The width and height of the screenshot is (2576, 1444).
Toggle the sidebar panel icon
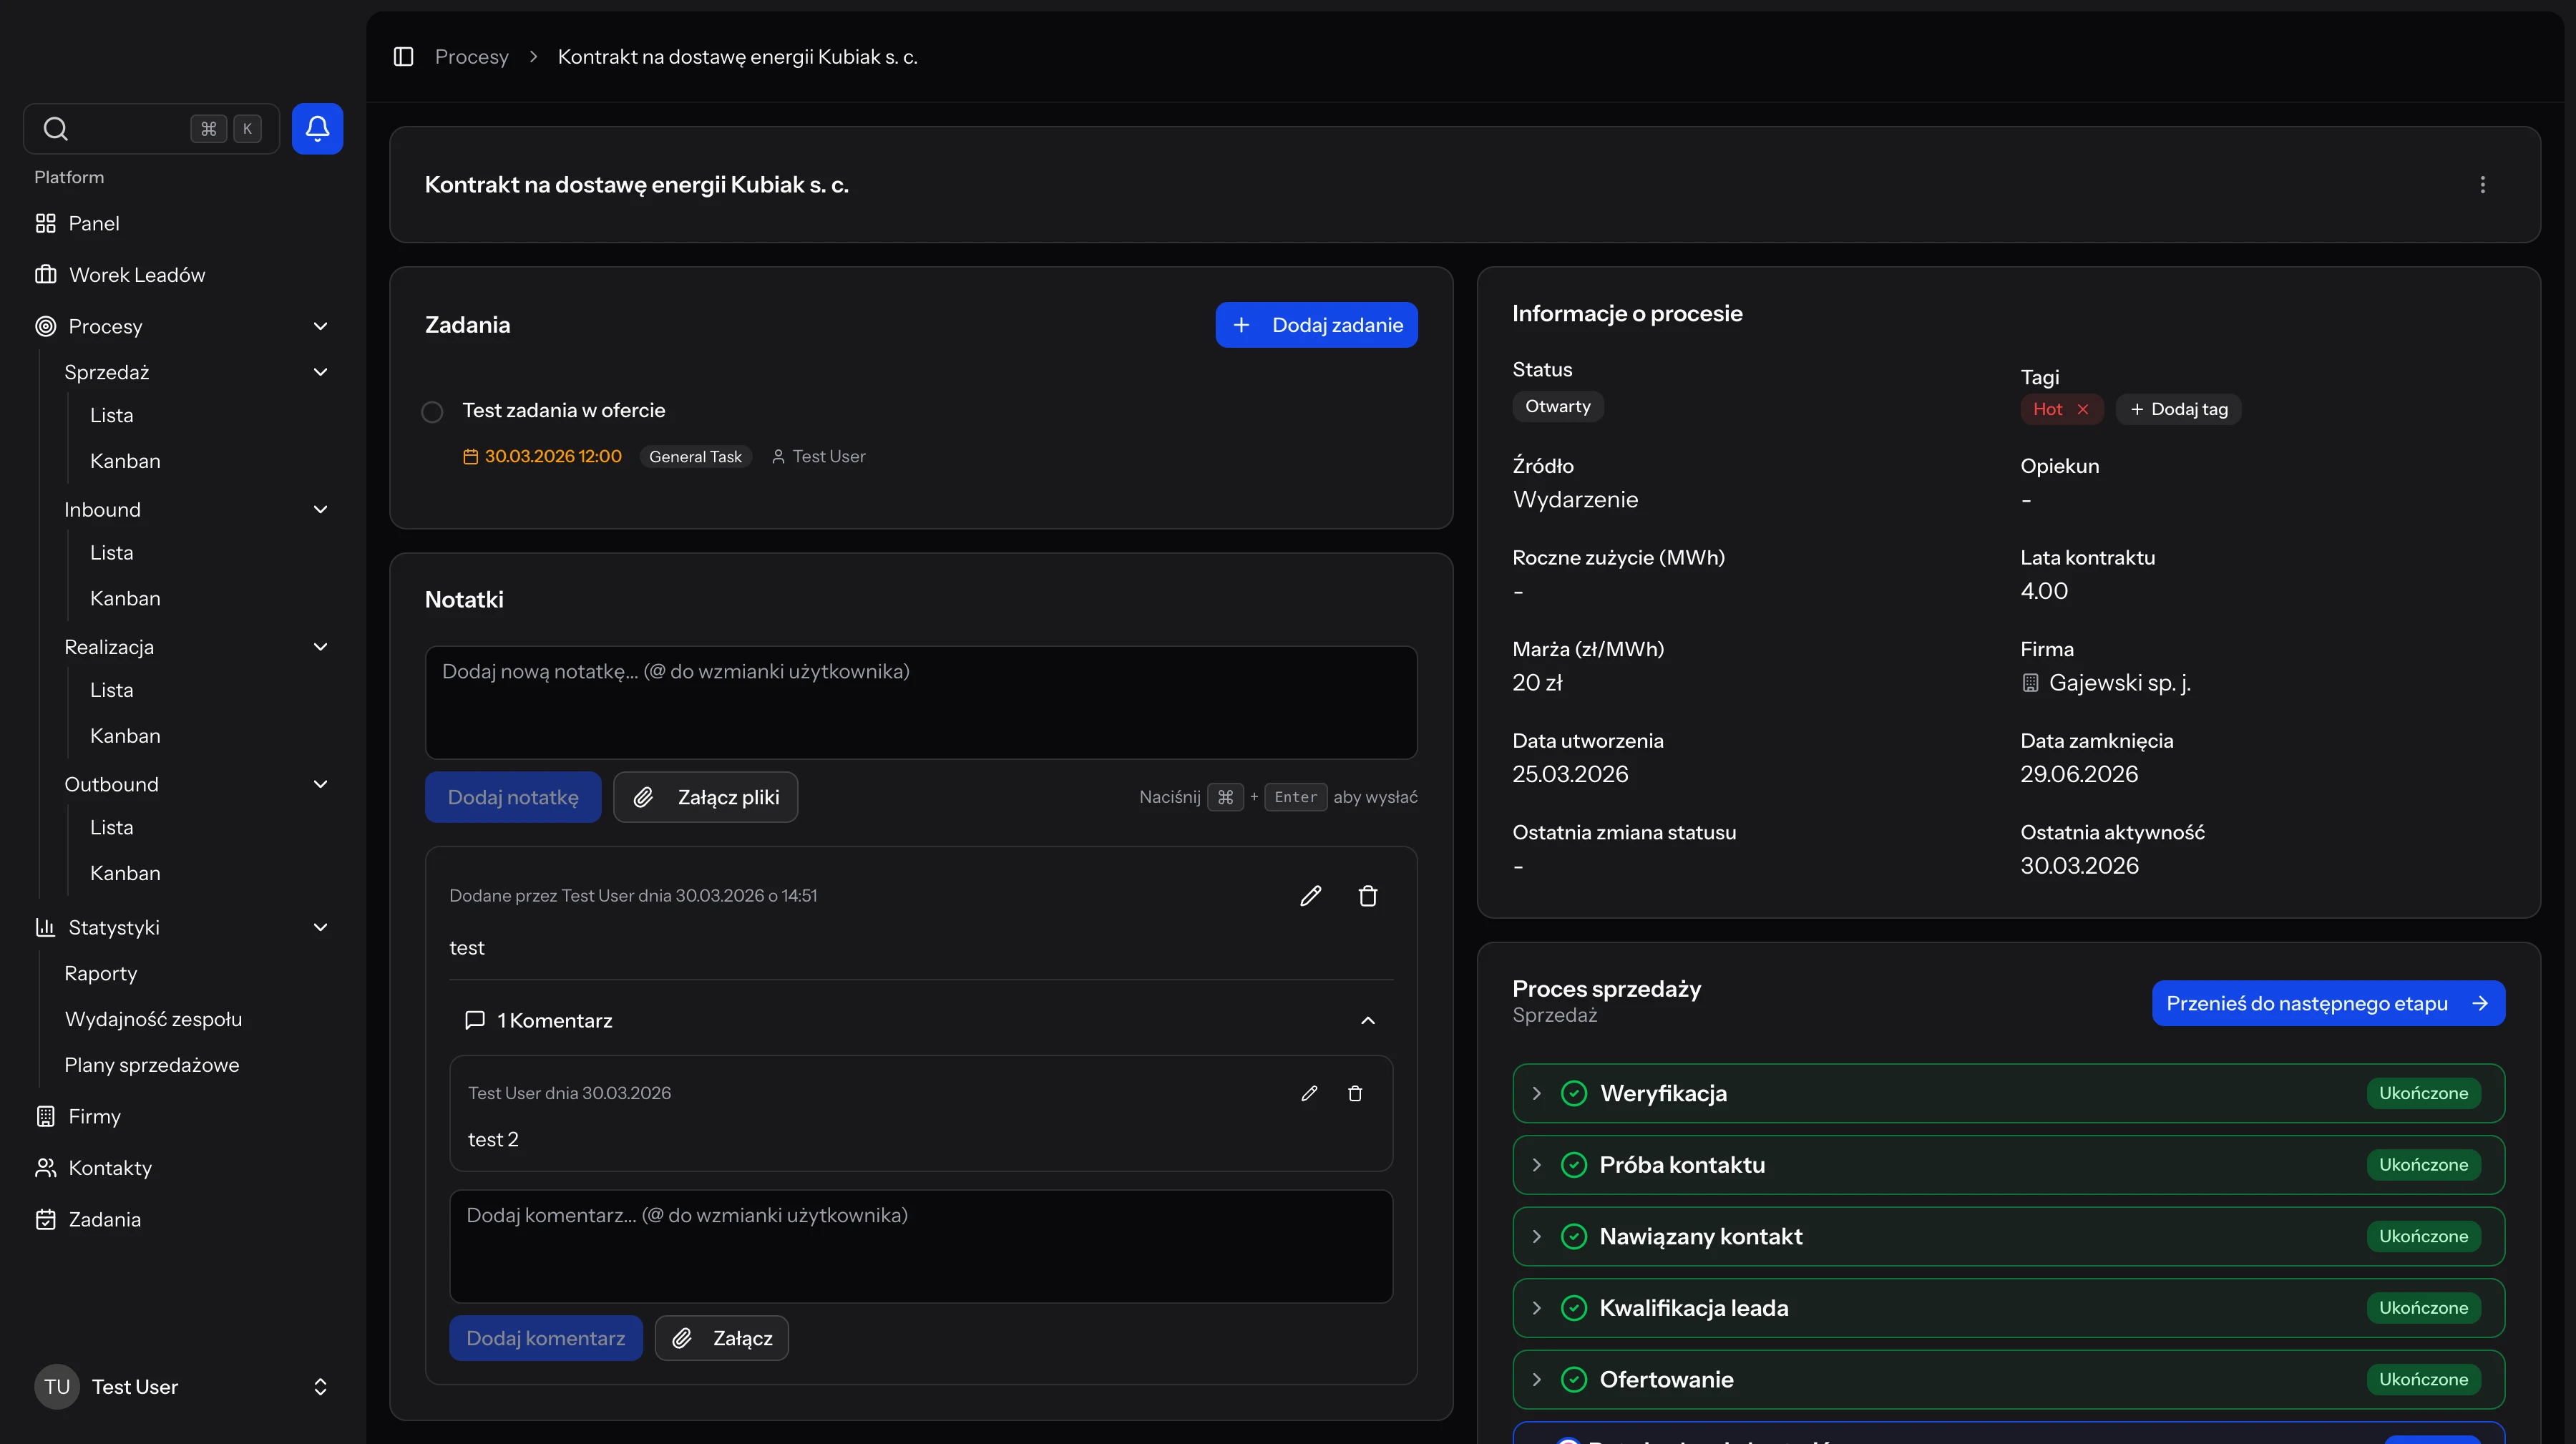pos(403,57)
